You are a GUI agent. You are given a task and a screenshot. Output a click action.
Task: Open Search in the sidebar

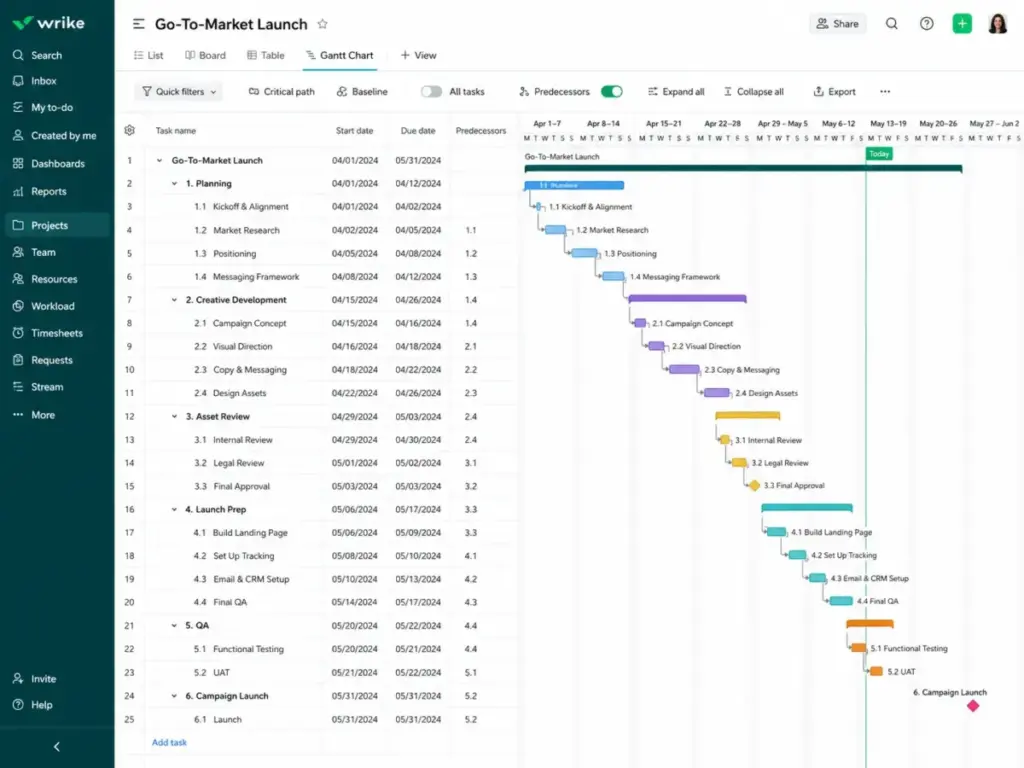(x=38, y=56)
